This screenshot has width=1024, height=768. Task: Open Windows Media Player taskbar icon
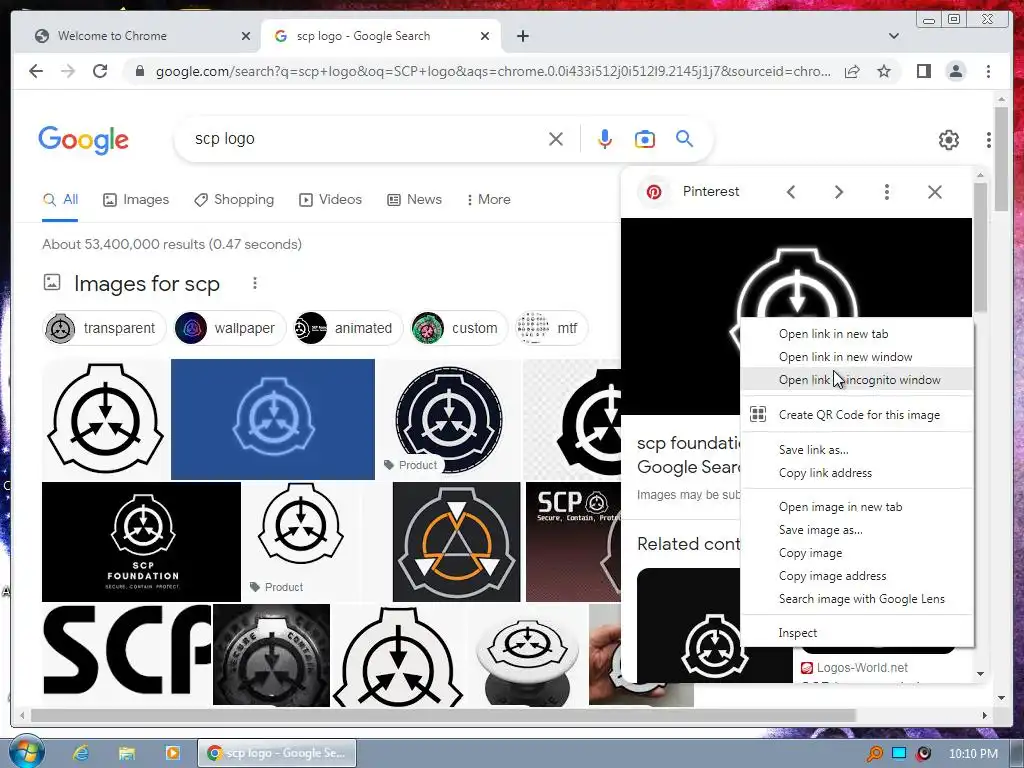173,753
